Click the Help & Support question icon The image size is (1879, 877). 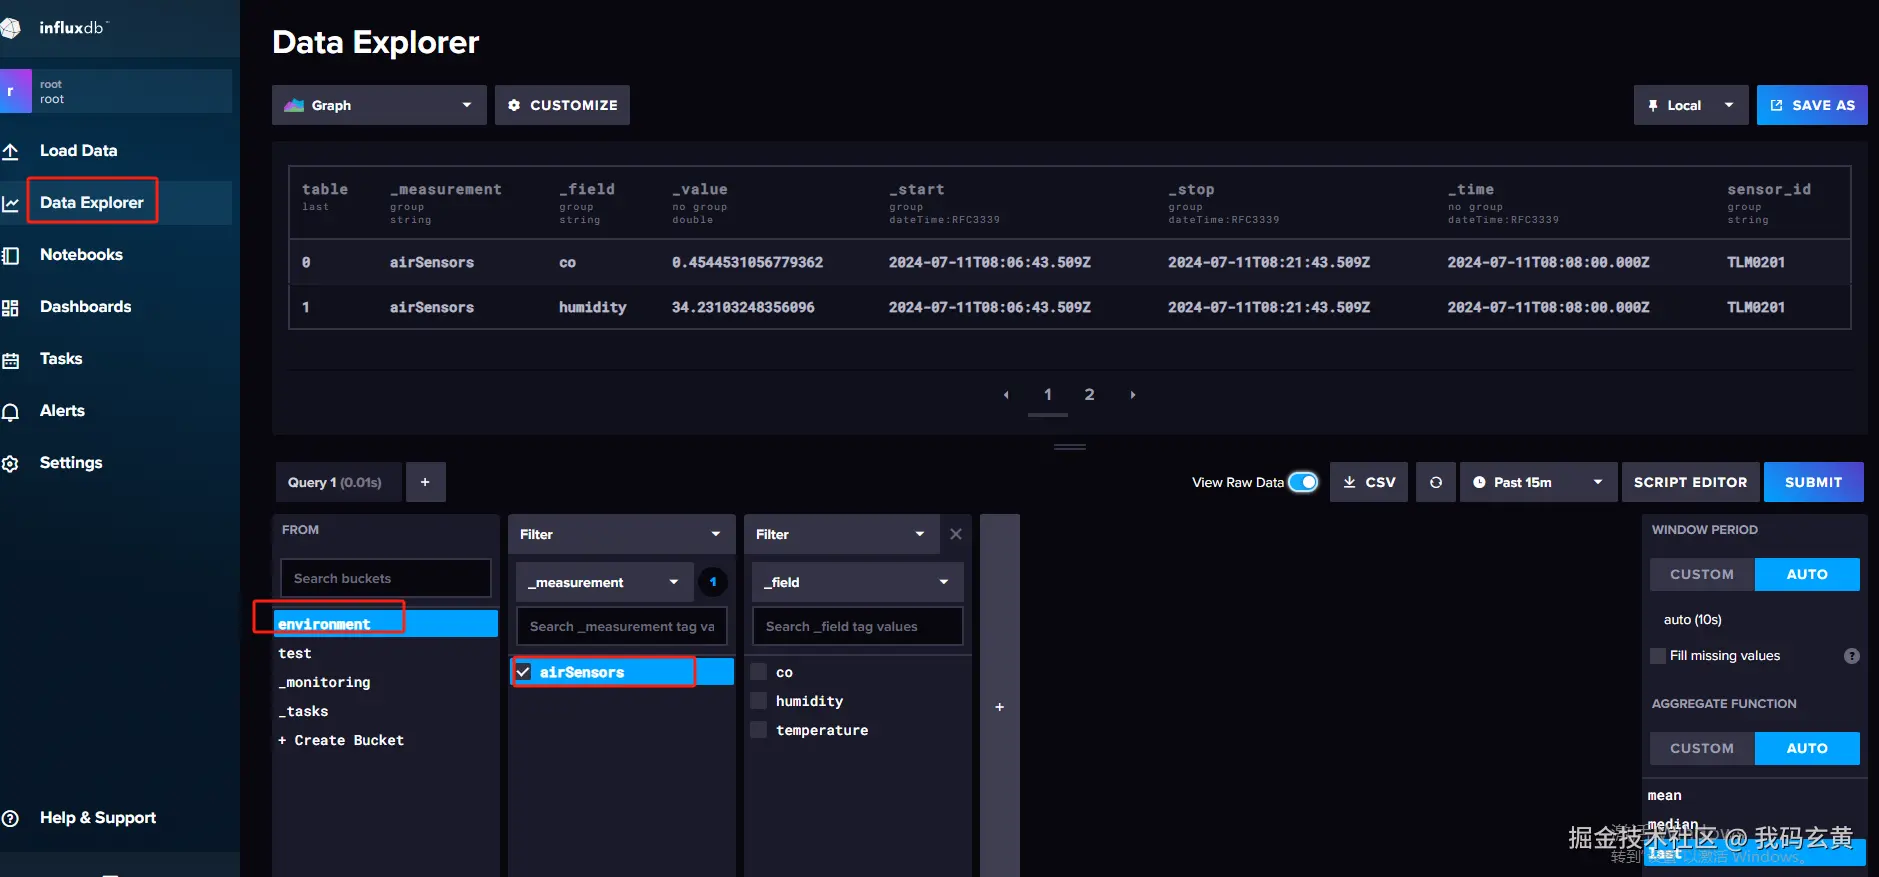[10, 818]
